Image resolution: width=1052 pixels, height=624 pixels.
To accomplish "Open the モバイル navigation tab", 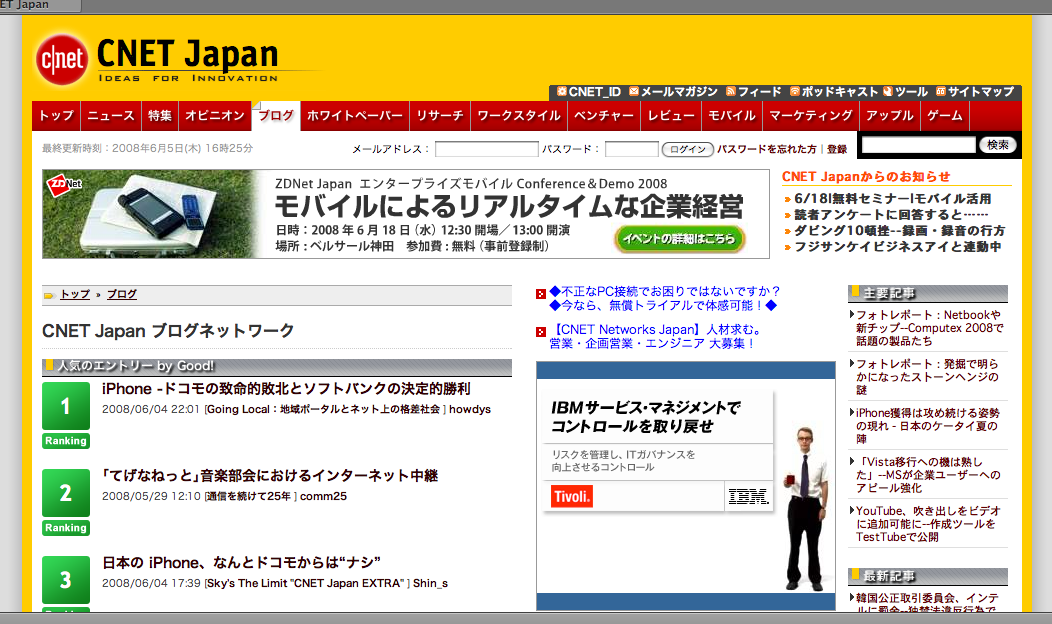I will [732, 115].
